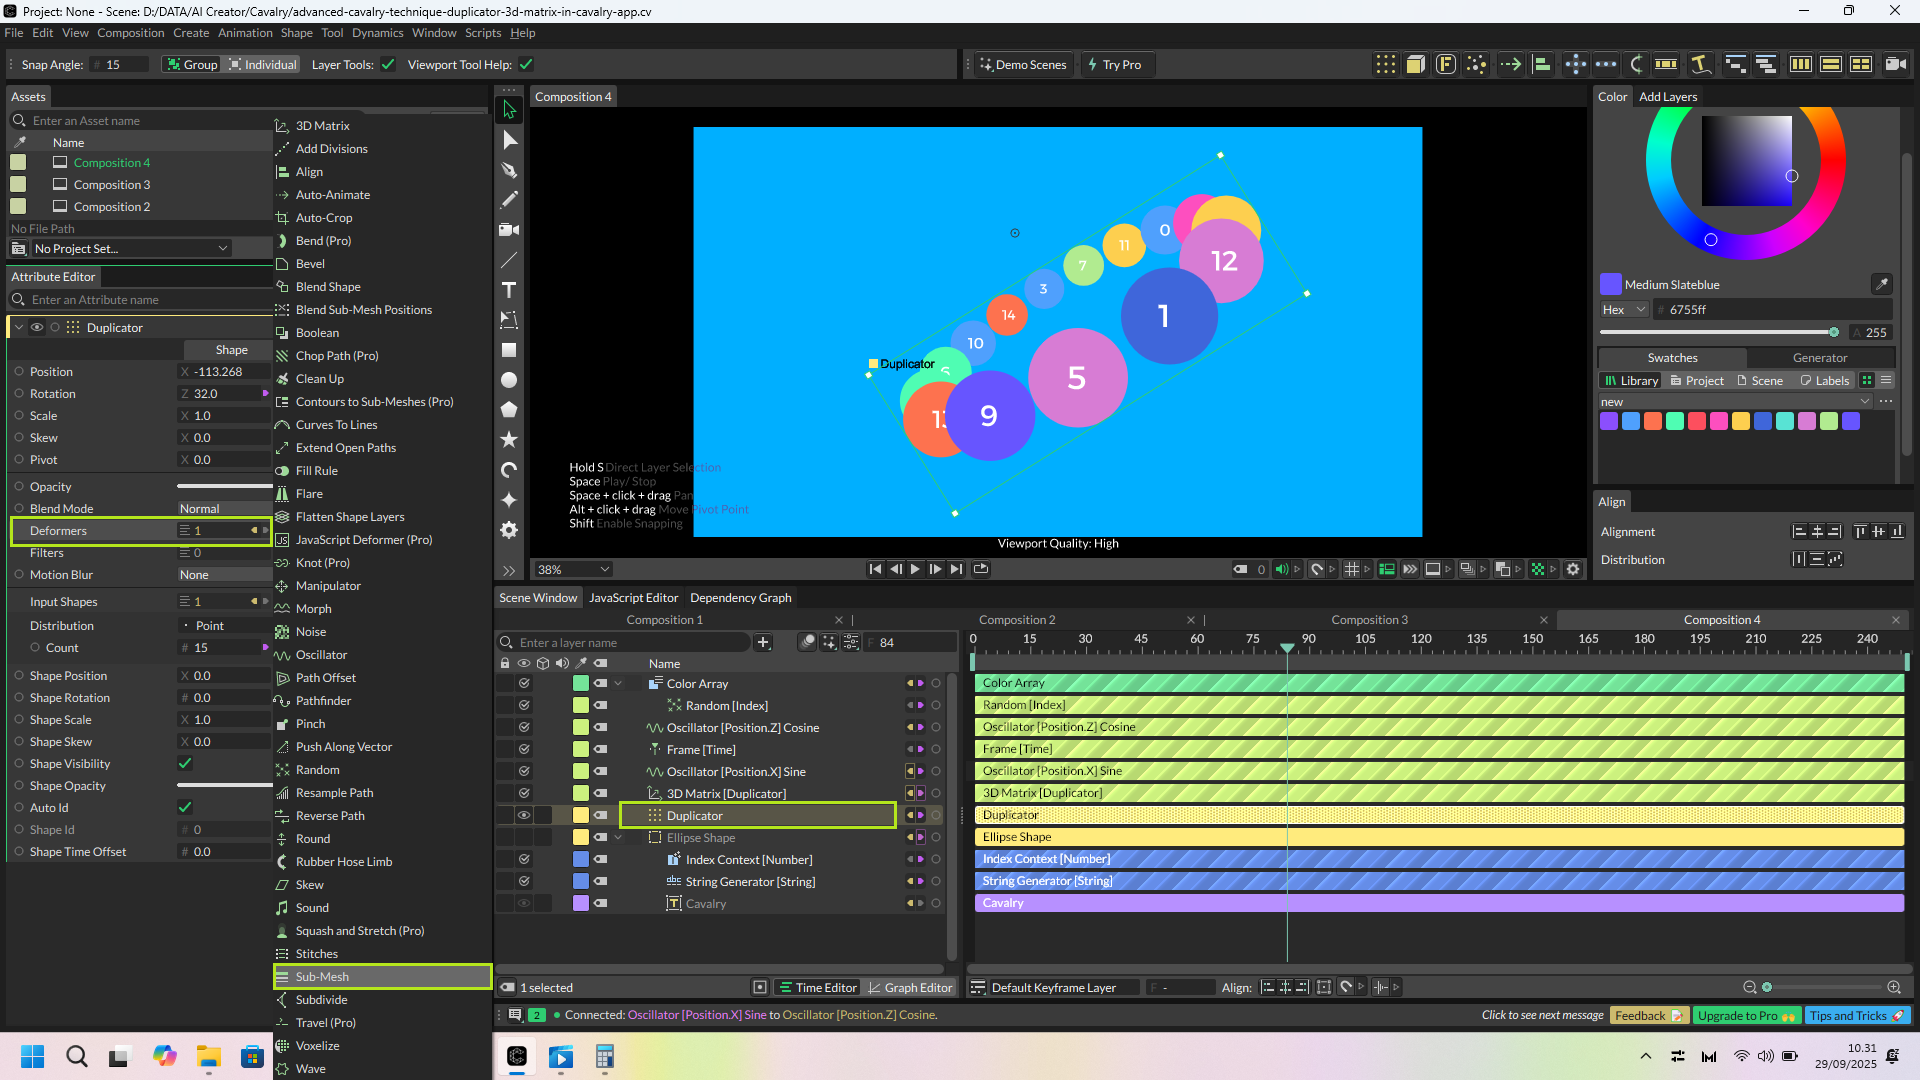Select the Star shape tool
This screenshot has height=1080, width=1920.
(x=509, y=440)
